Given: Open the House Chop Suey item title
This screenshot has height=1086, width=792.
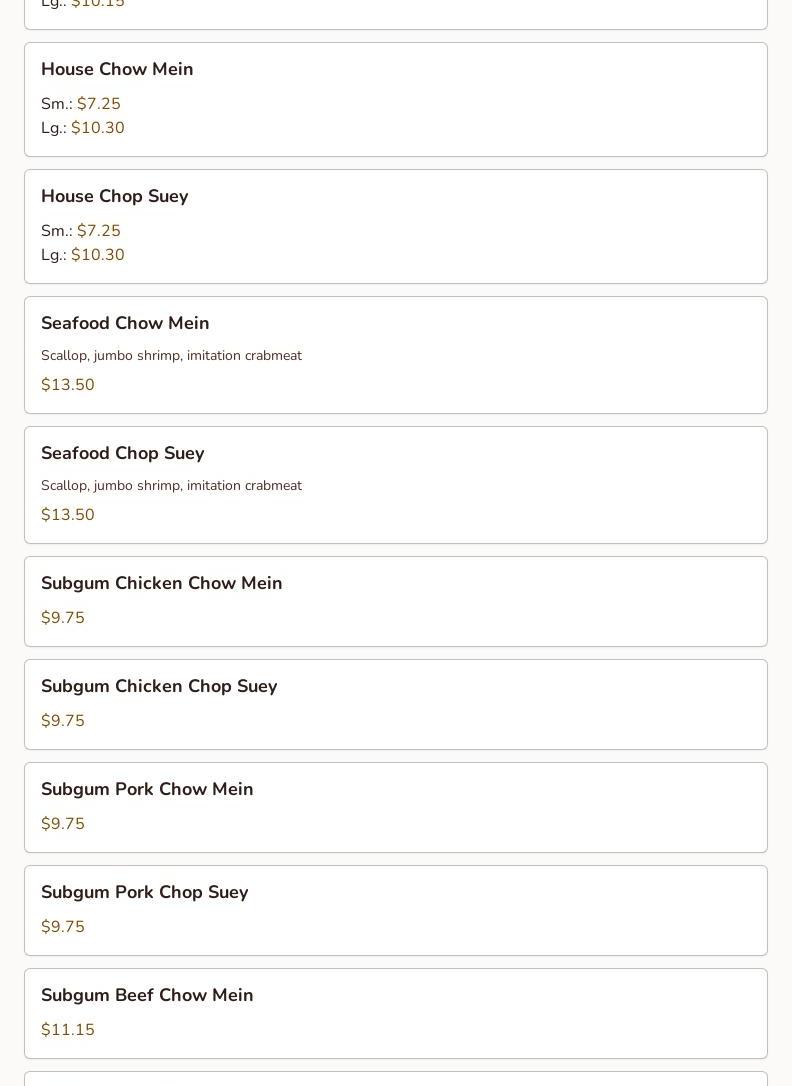Looking at the screenshot, I should (x=114, y=196).
